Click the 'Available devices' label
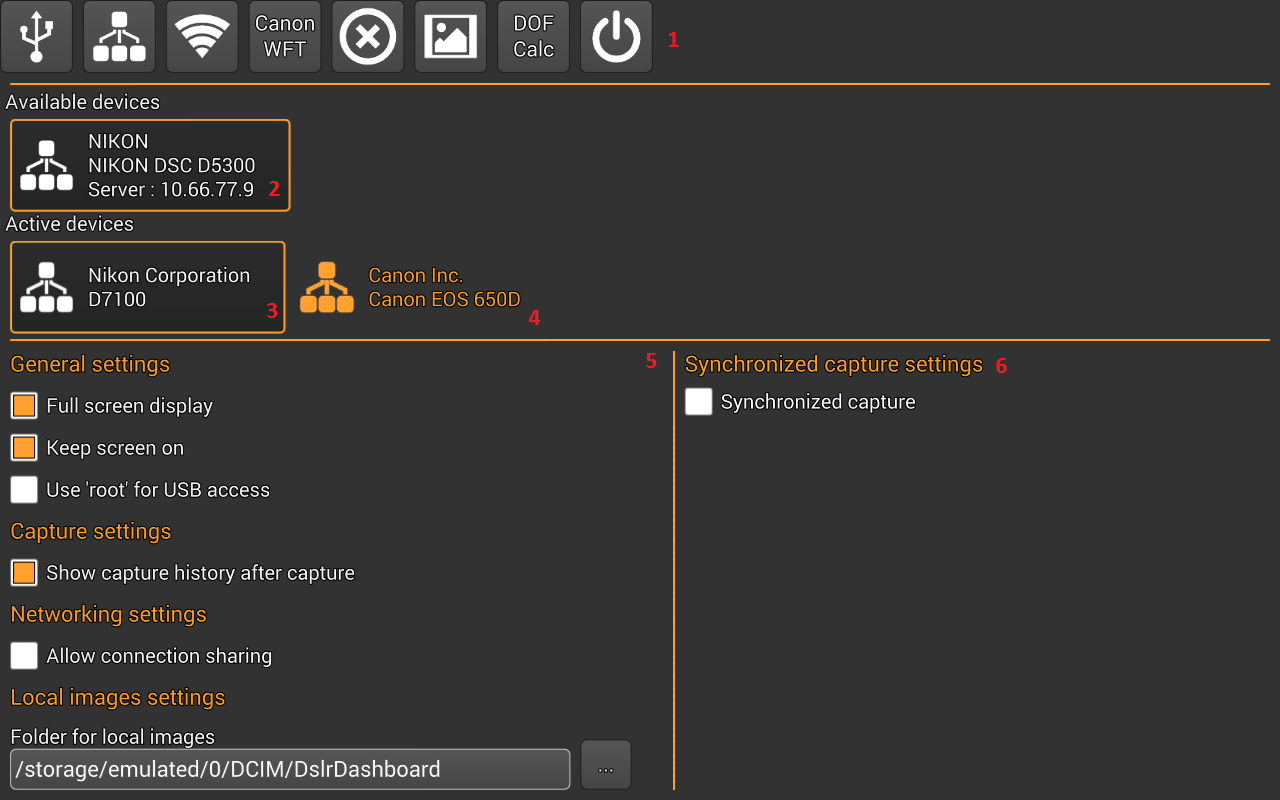 point(83,102)
